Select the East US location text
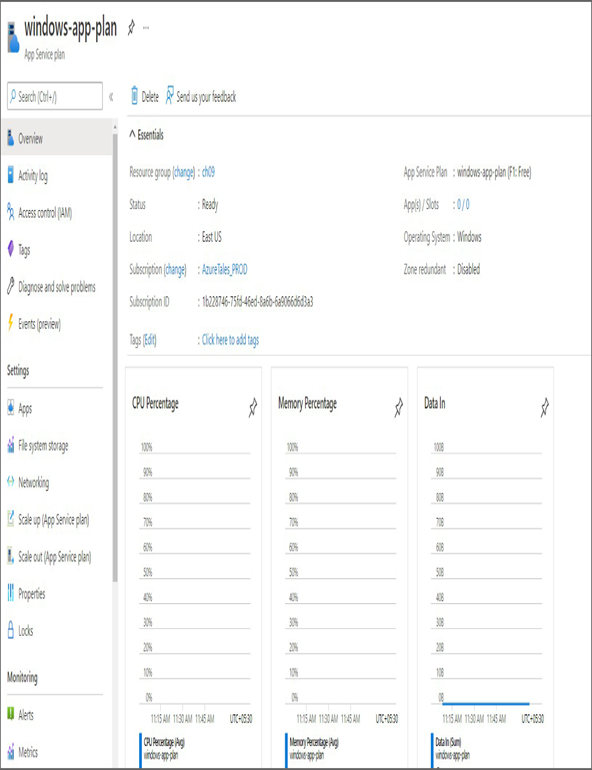Screen dimensions: 592x770 point(212,237)
